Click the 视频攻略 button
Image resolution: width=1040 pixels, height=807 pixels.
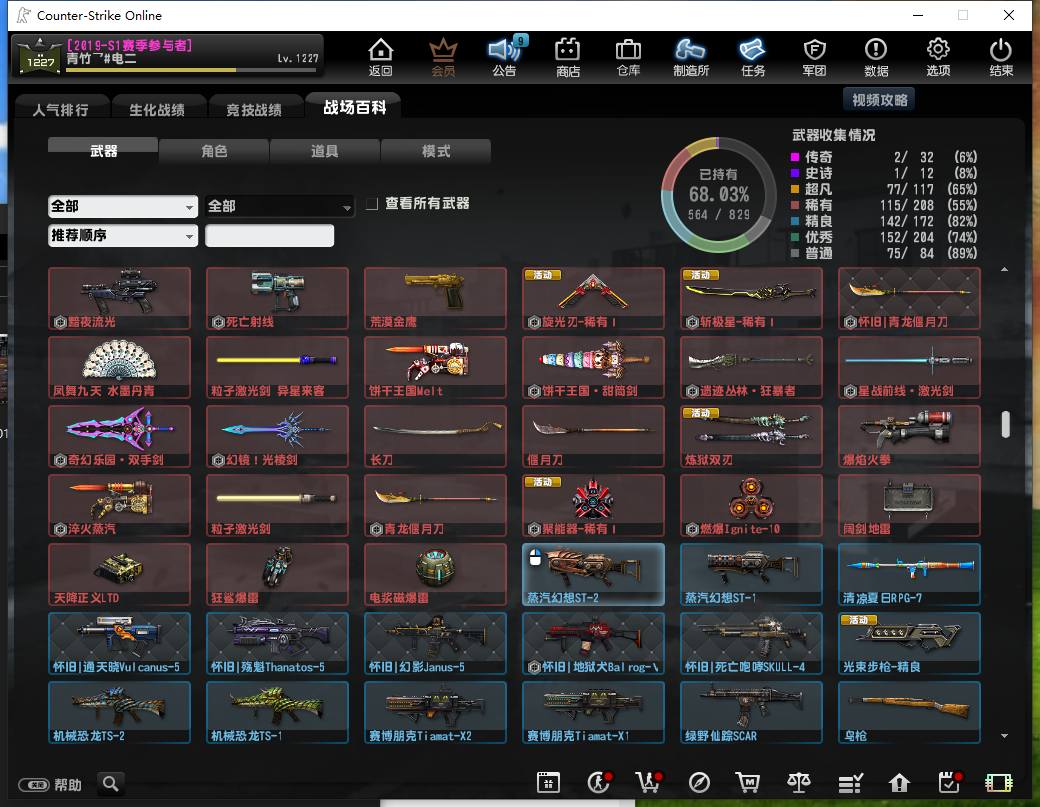[879, 100]
